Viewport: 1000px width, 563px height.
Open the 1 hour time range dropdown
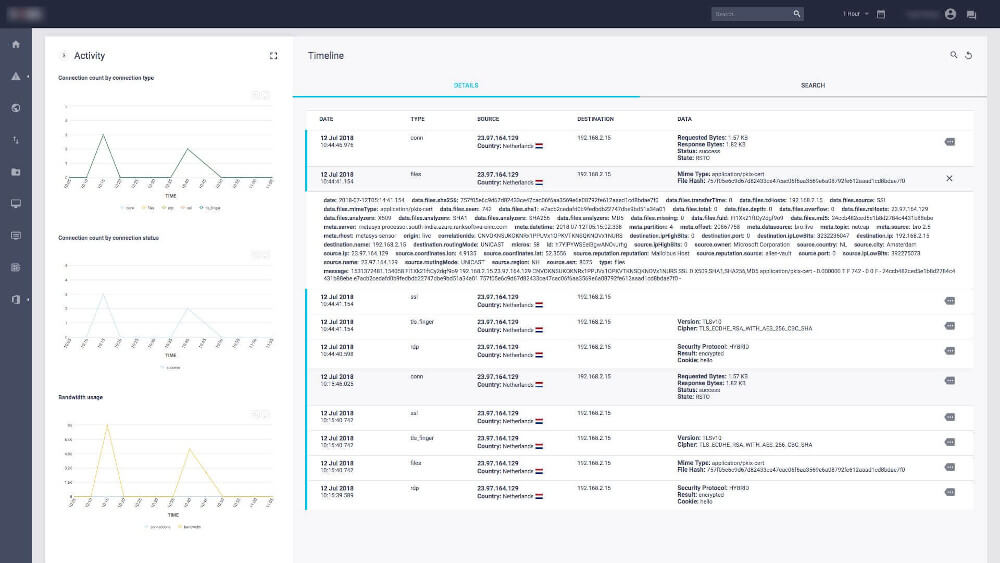855,14
